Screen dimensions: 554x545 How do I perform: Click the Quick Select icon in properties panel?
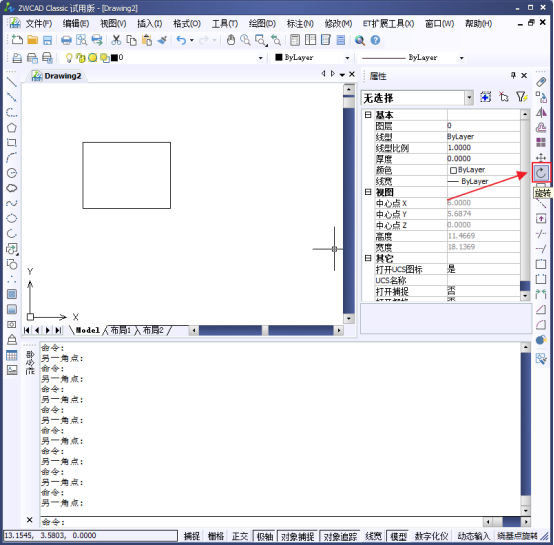click(x=521, y=97)
